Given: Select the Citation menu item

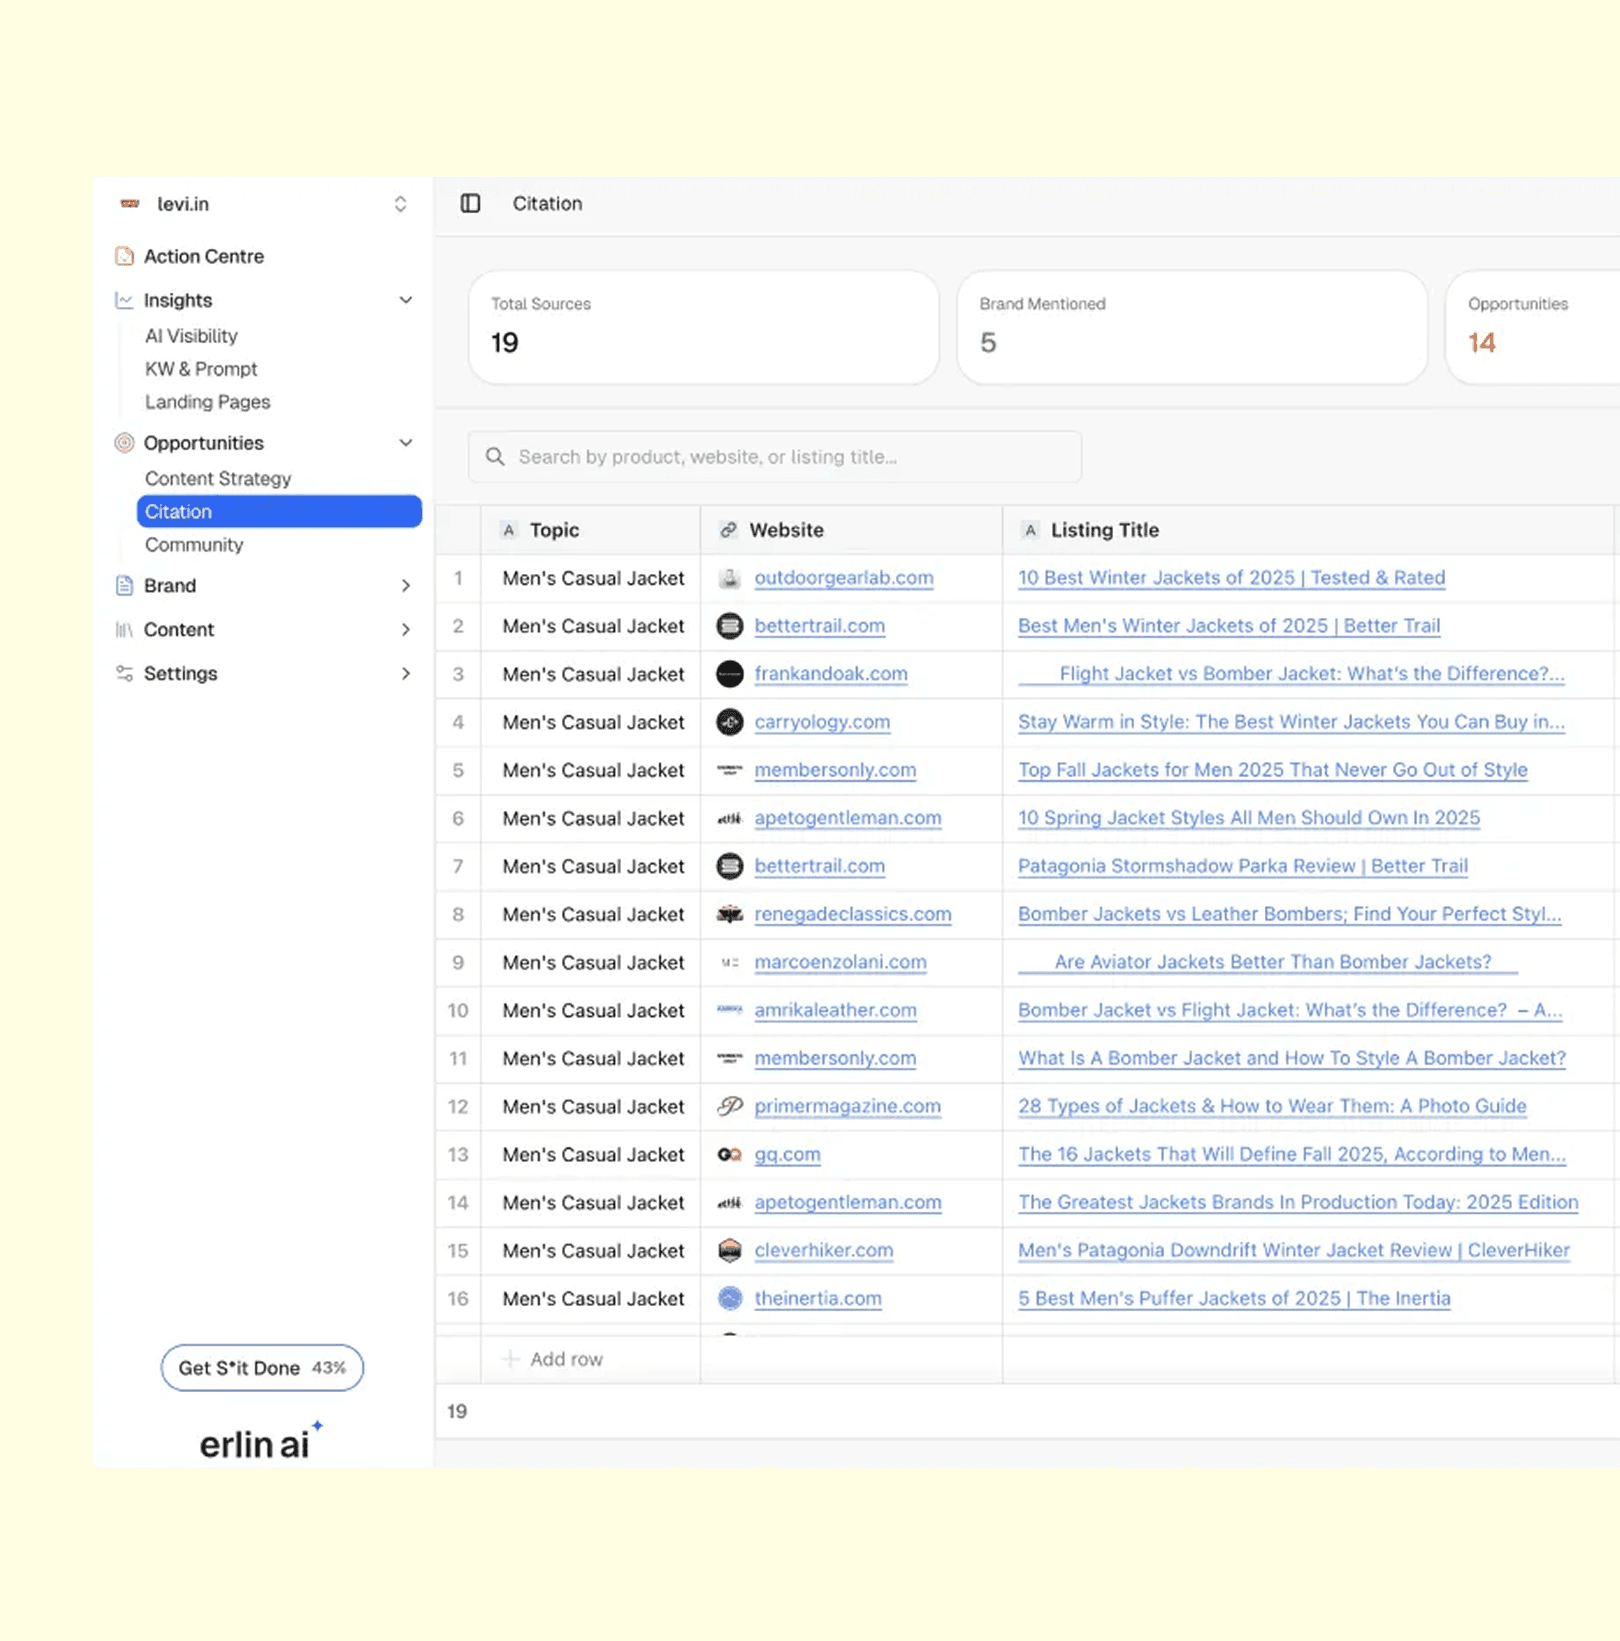Looking at the screenshot, I should click(x=279, y=511).
